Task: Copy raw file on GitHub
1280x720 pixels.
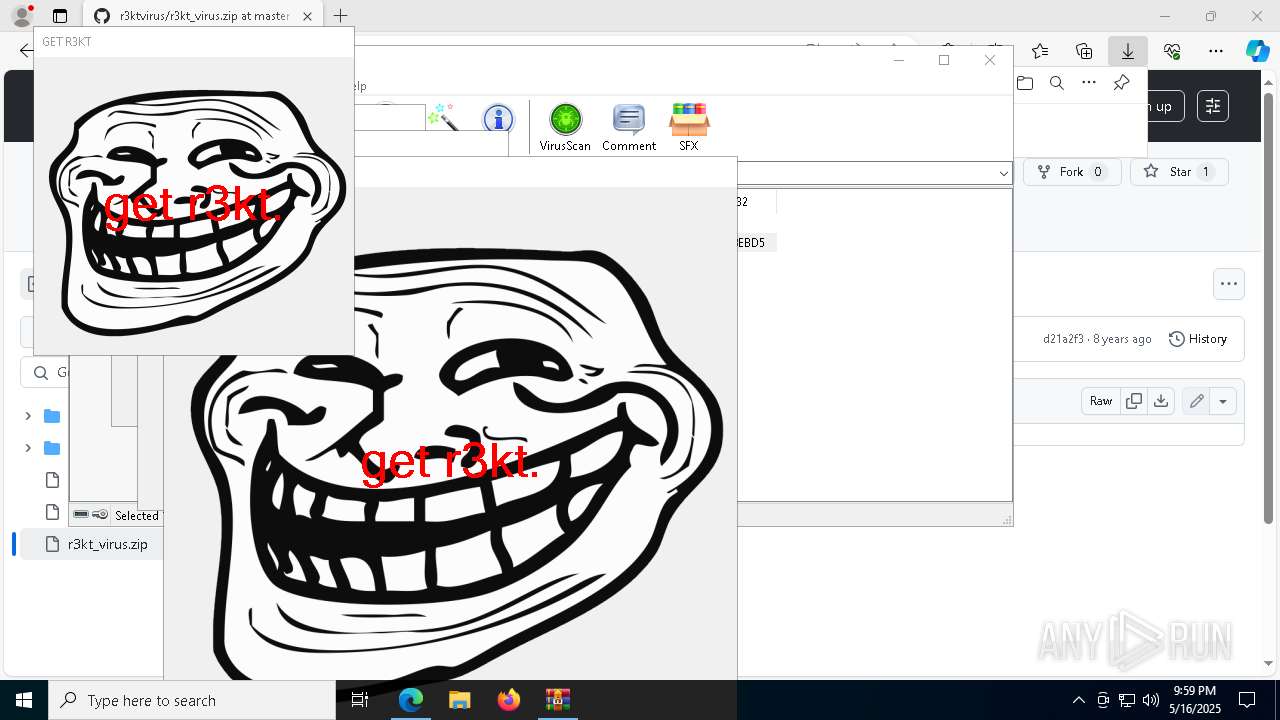Action: [1134, 401]
